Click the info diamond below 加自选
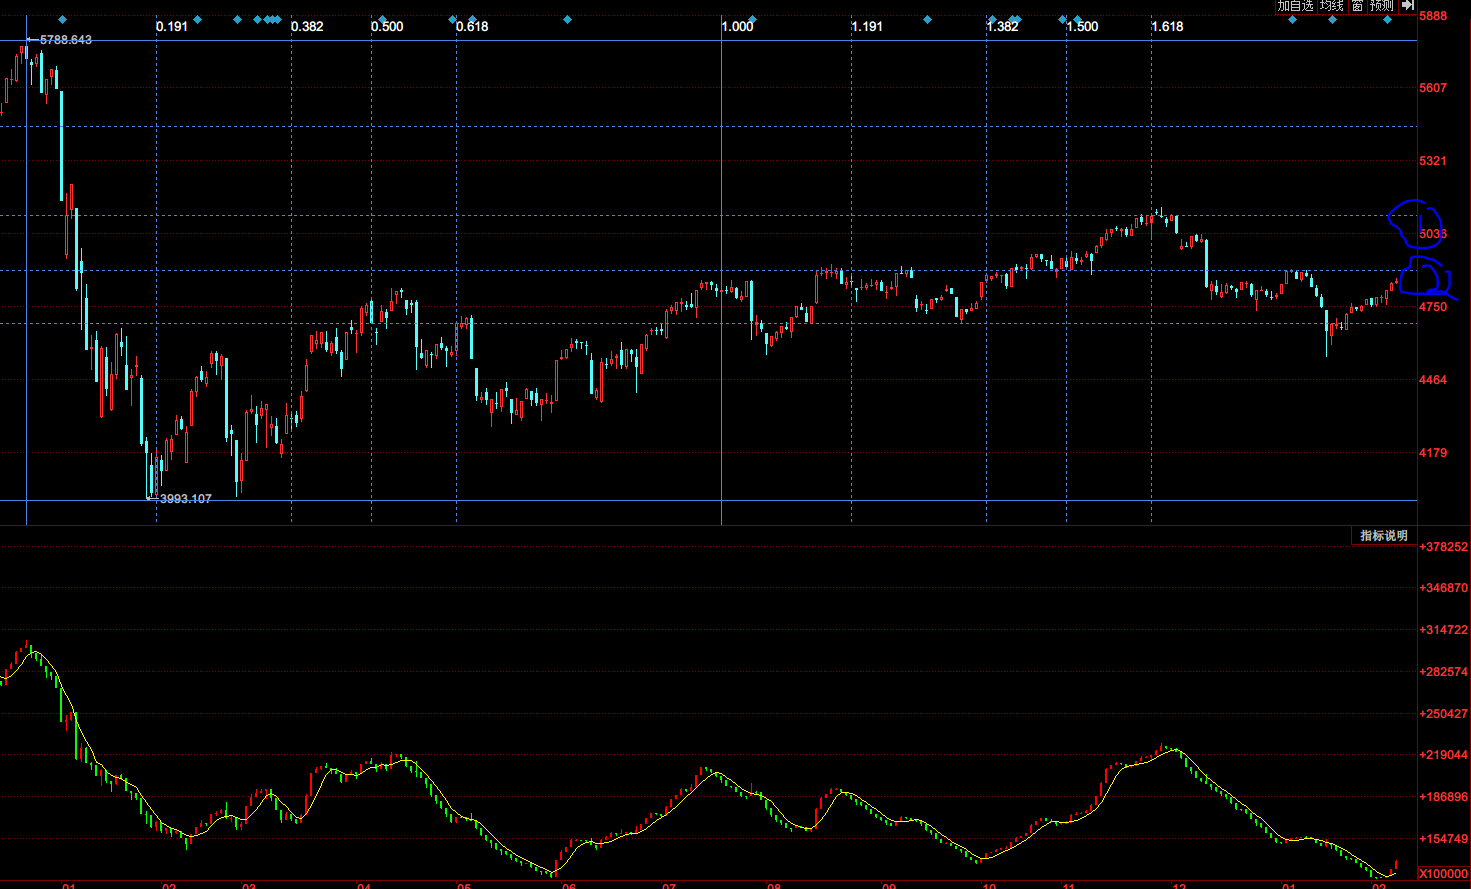The width and height of the screenshot is (1471, 889). (x=1292, y=20)
